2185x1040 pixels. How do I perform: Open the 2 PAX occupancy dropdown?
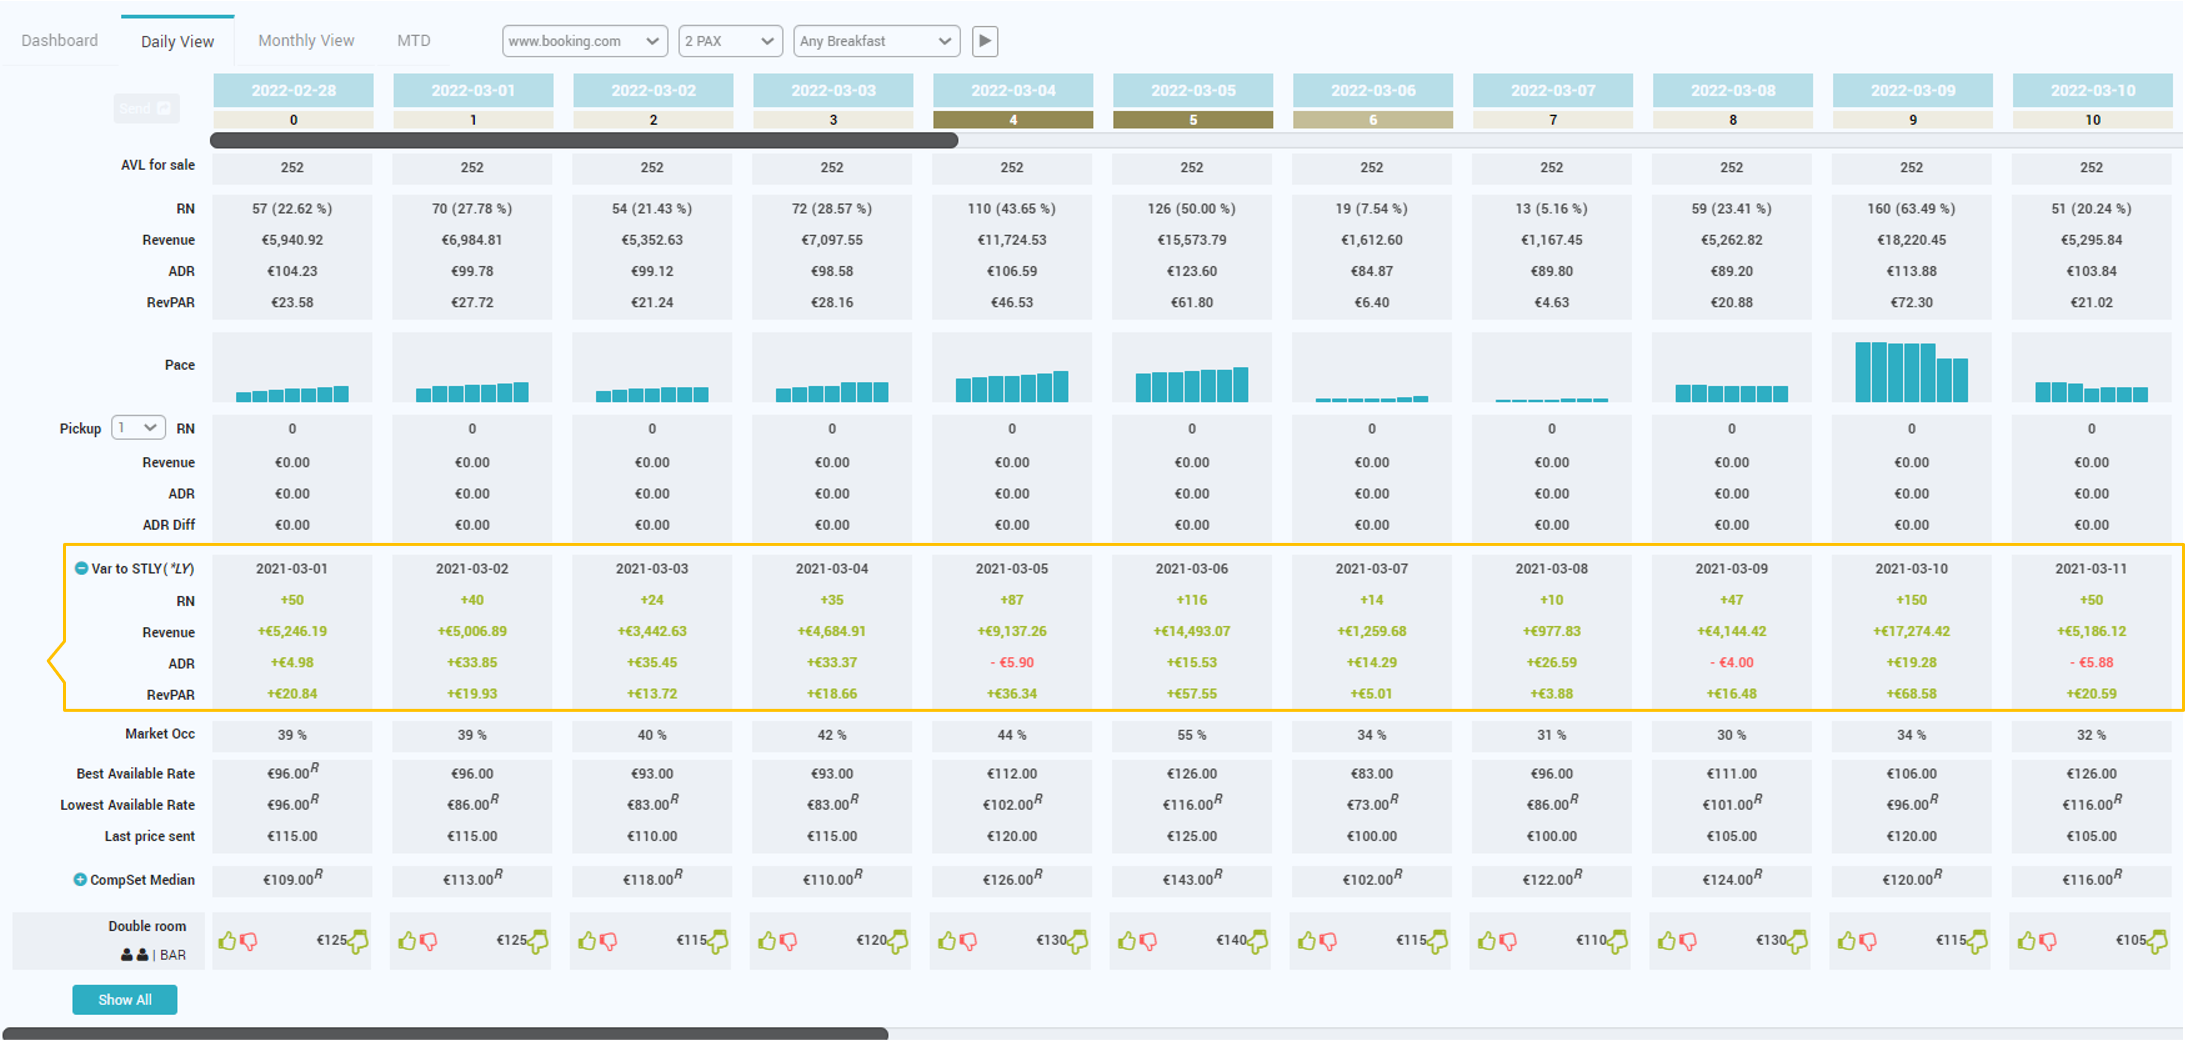click(730, 41)
